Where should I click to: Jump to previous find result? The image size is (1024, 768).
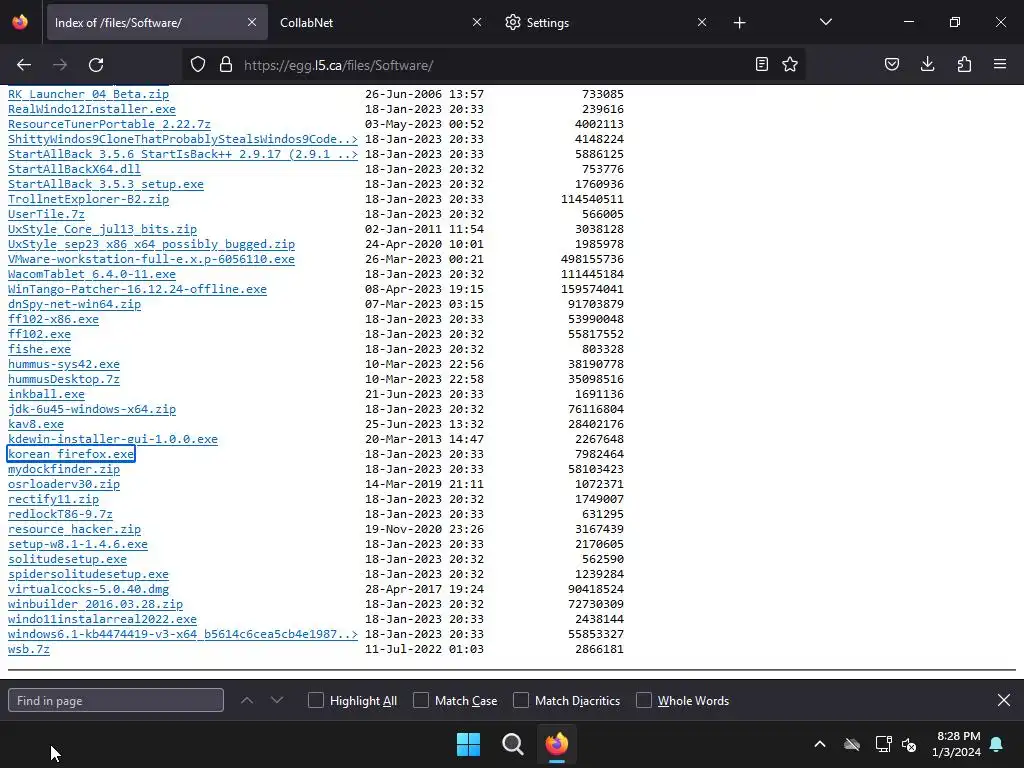click(247, 700)
